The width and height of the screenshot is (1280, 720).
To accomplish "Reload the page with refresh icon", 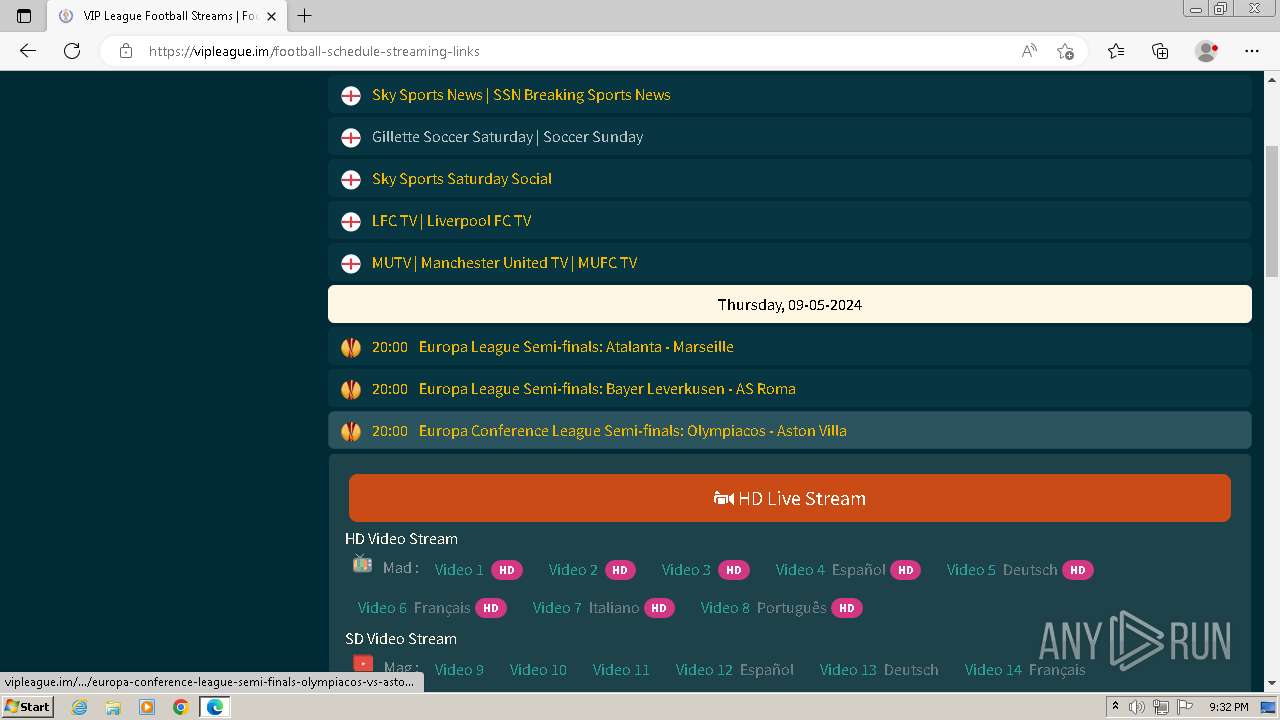I will [72, 51].
